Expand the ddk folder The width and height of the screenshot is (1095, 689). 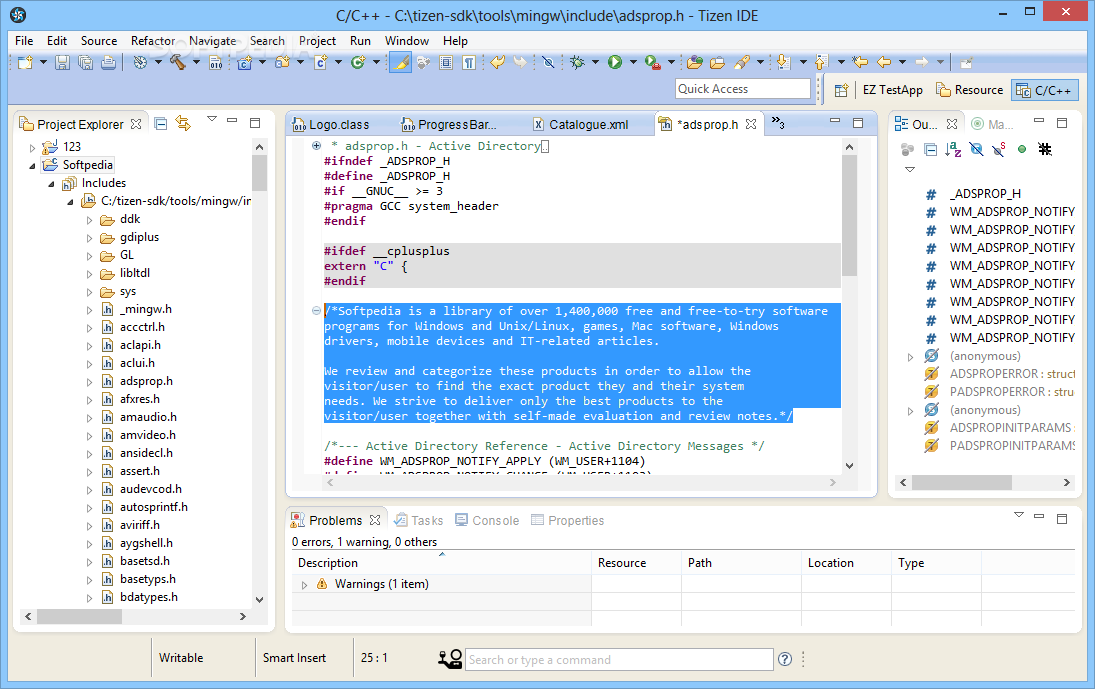[89, 220]
